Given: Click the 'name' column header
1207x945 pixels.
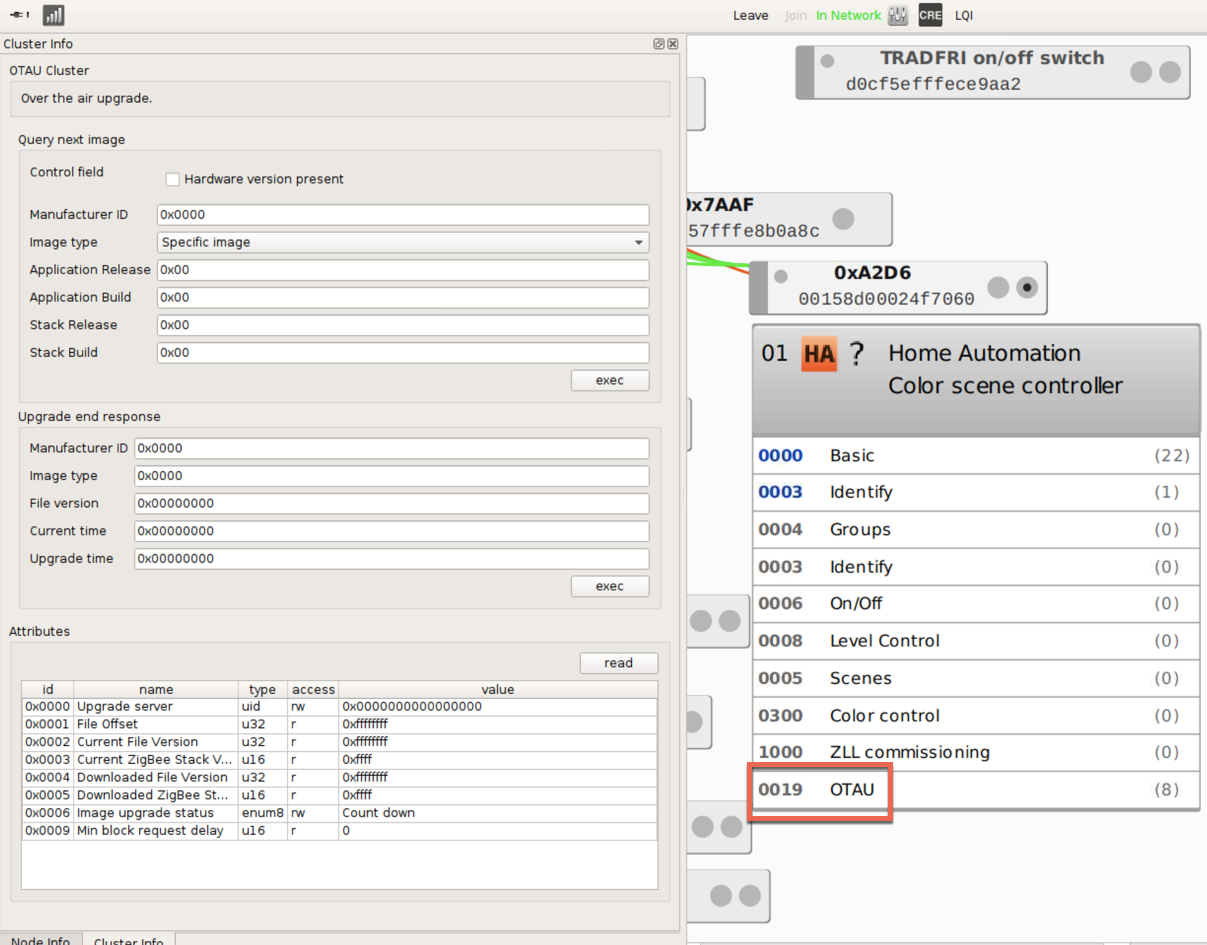Looking at the screenshot, I should click(156, 689).
